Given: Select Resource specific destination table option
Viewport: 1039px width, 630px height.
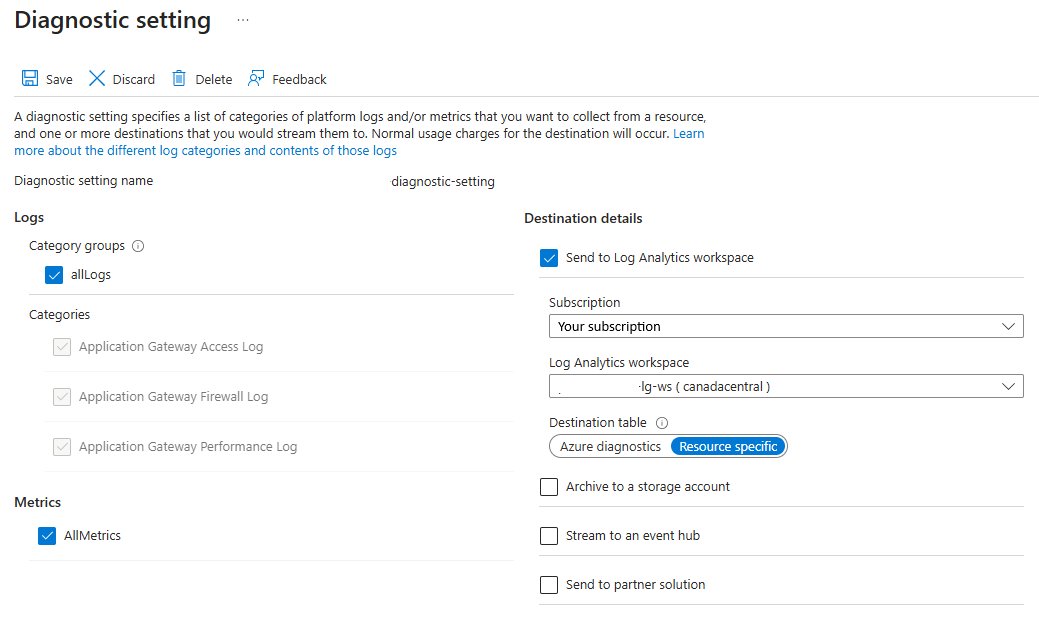Looking at the screenshot, I should click(x=728, y=447).
